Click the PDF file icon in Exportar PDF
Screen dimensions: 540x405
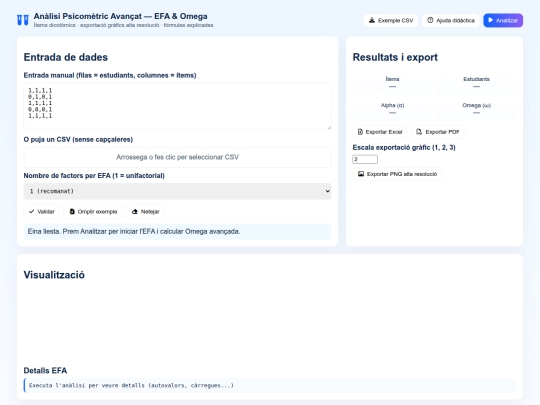(419, 132)
